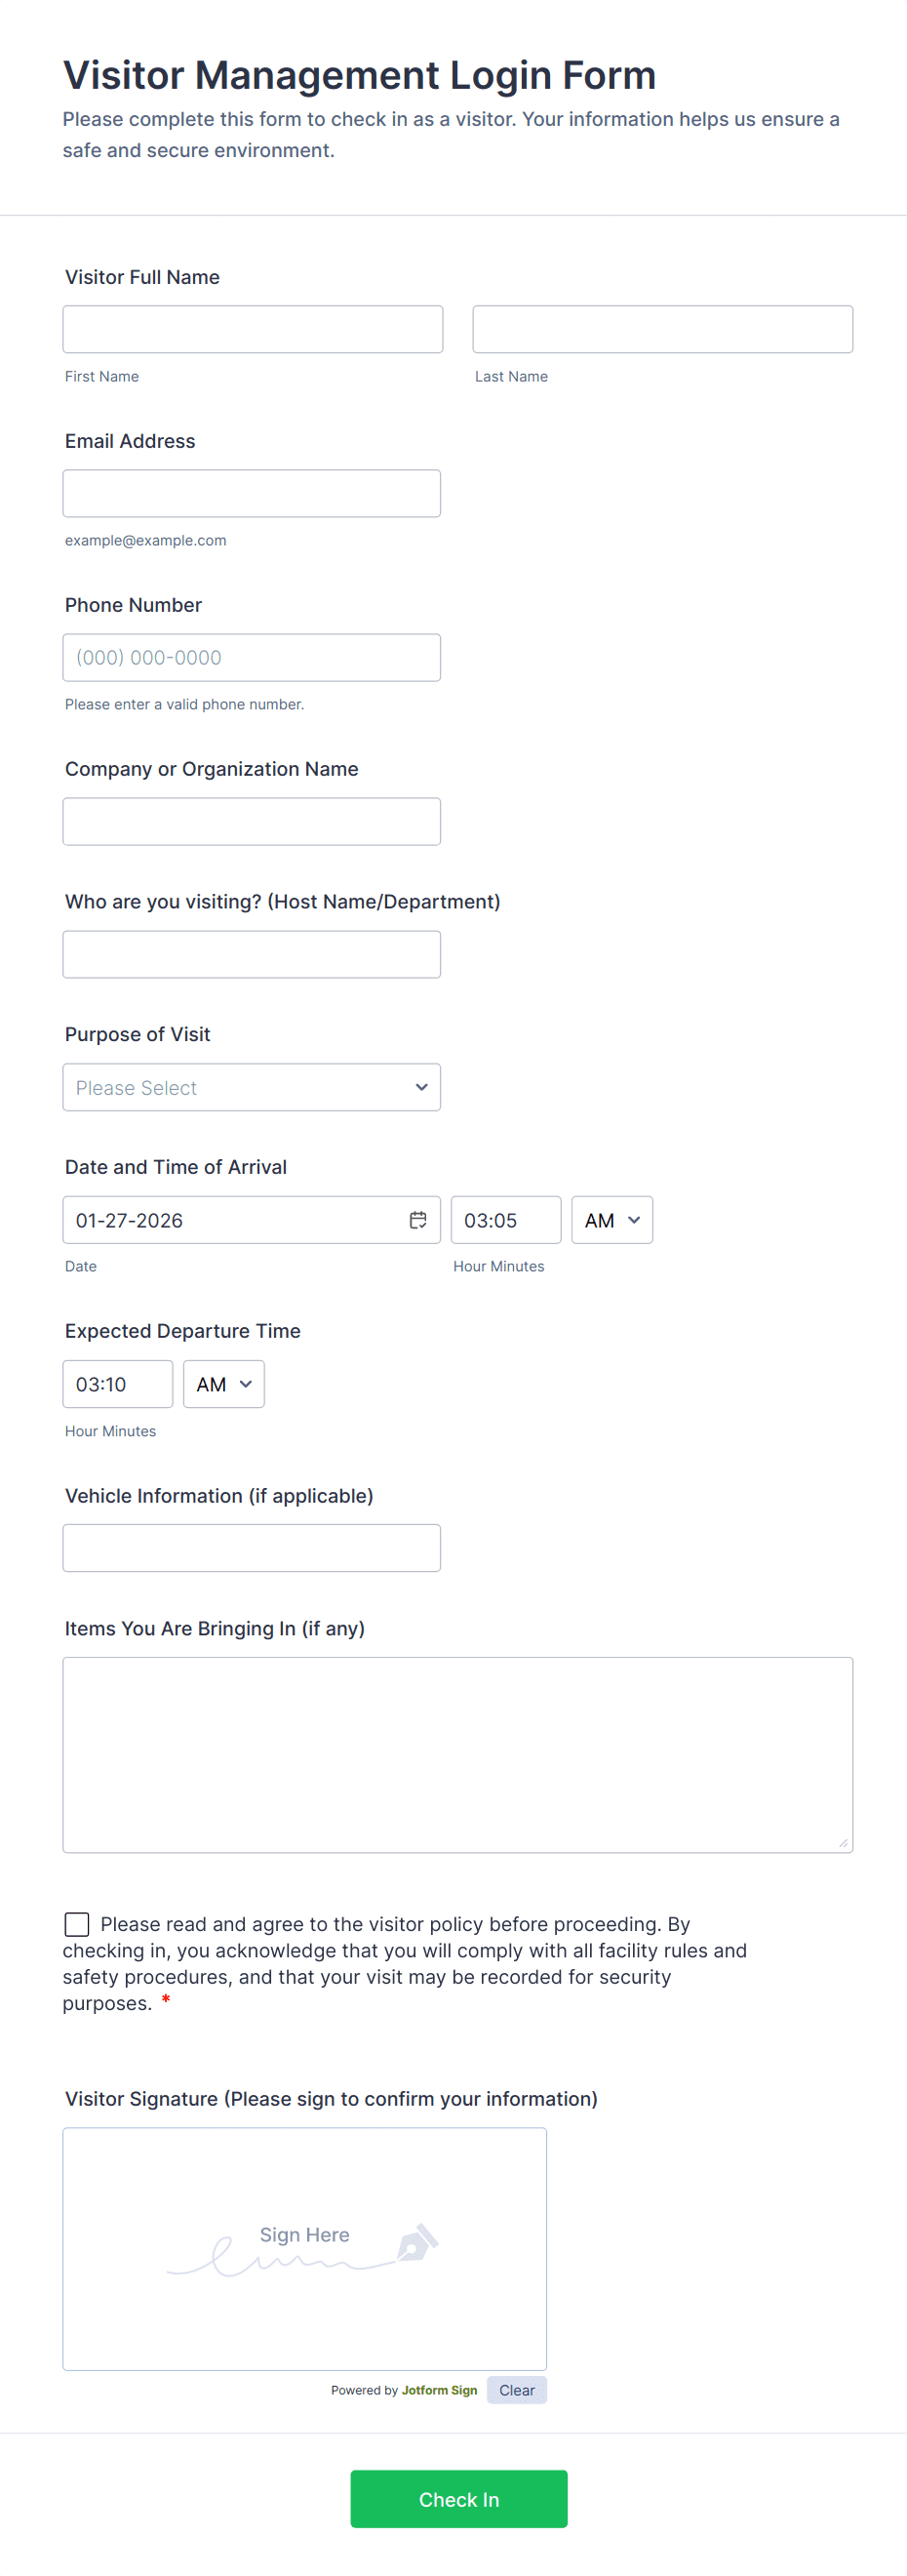
Task: Click the host name visiting field
Action: 252,954
